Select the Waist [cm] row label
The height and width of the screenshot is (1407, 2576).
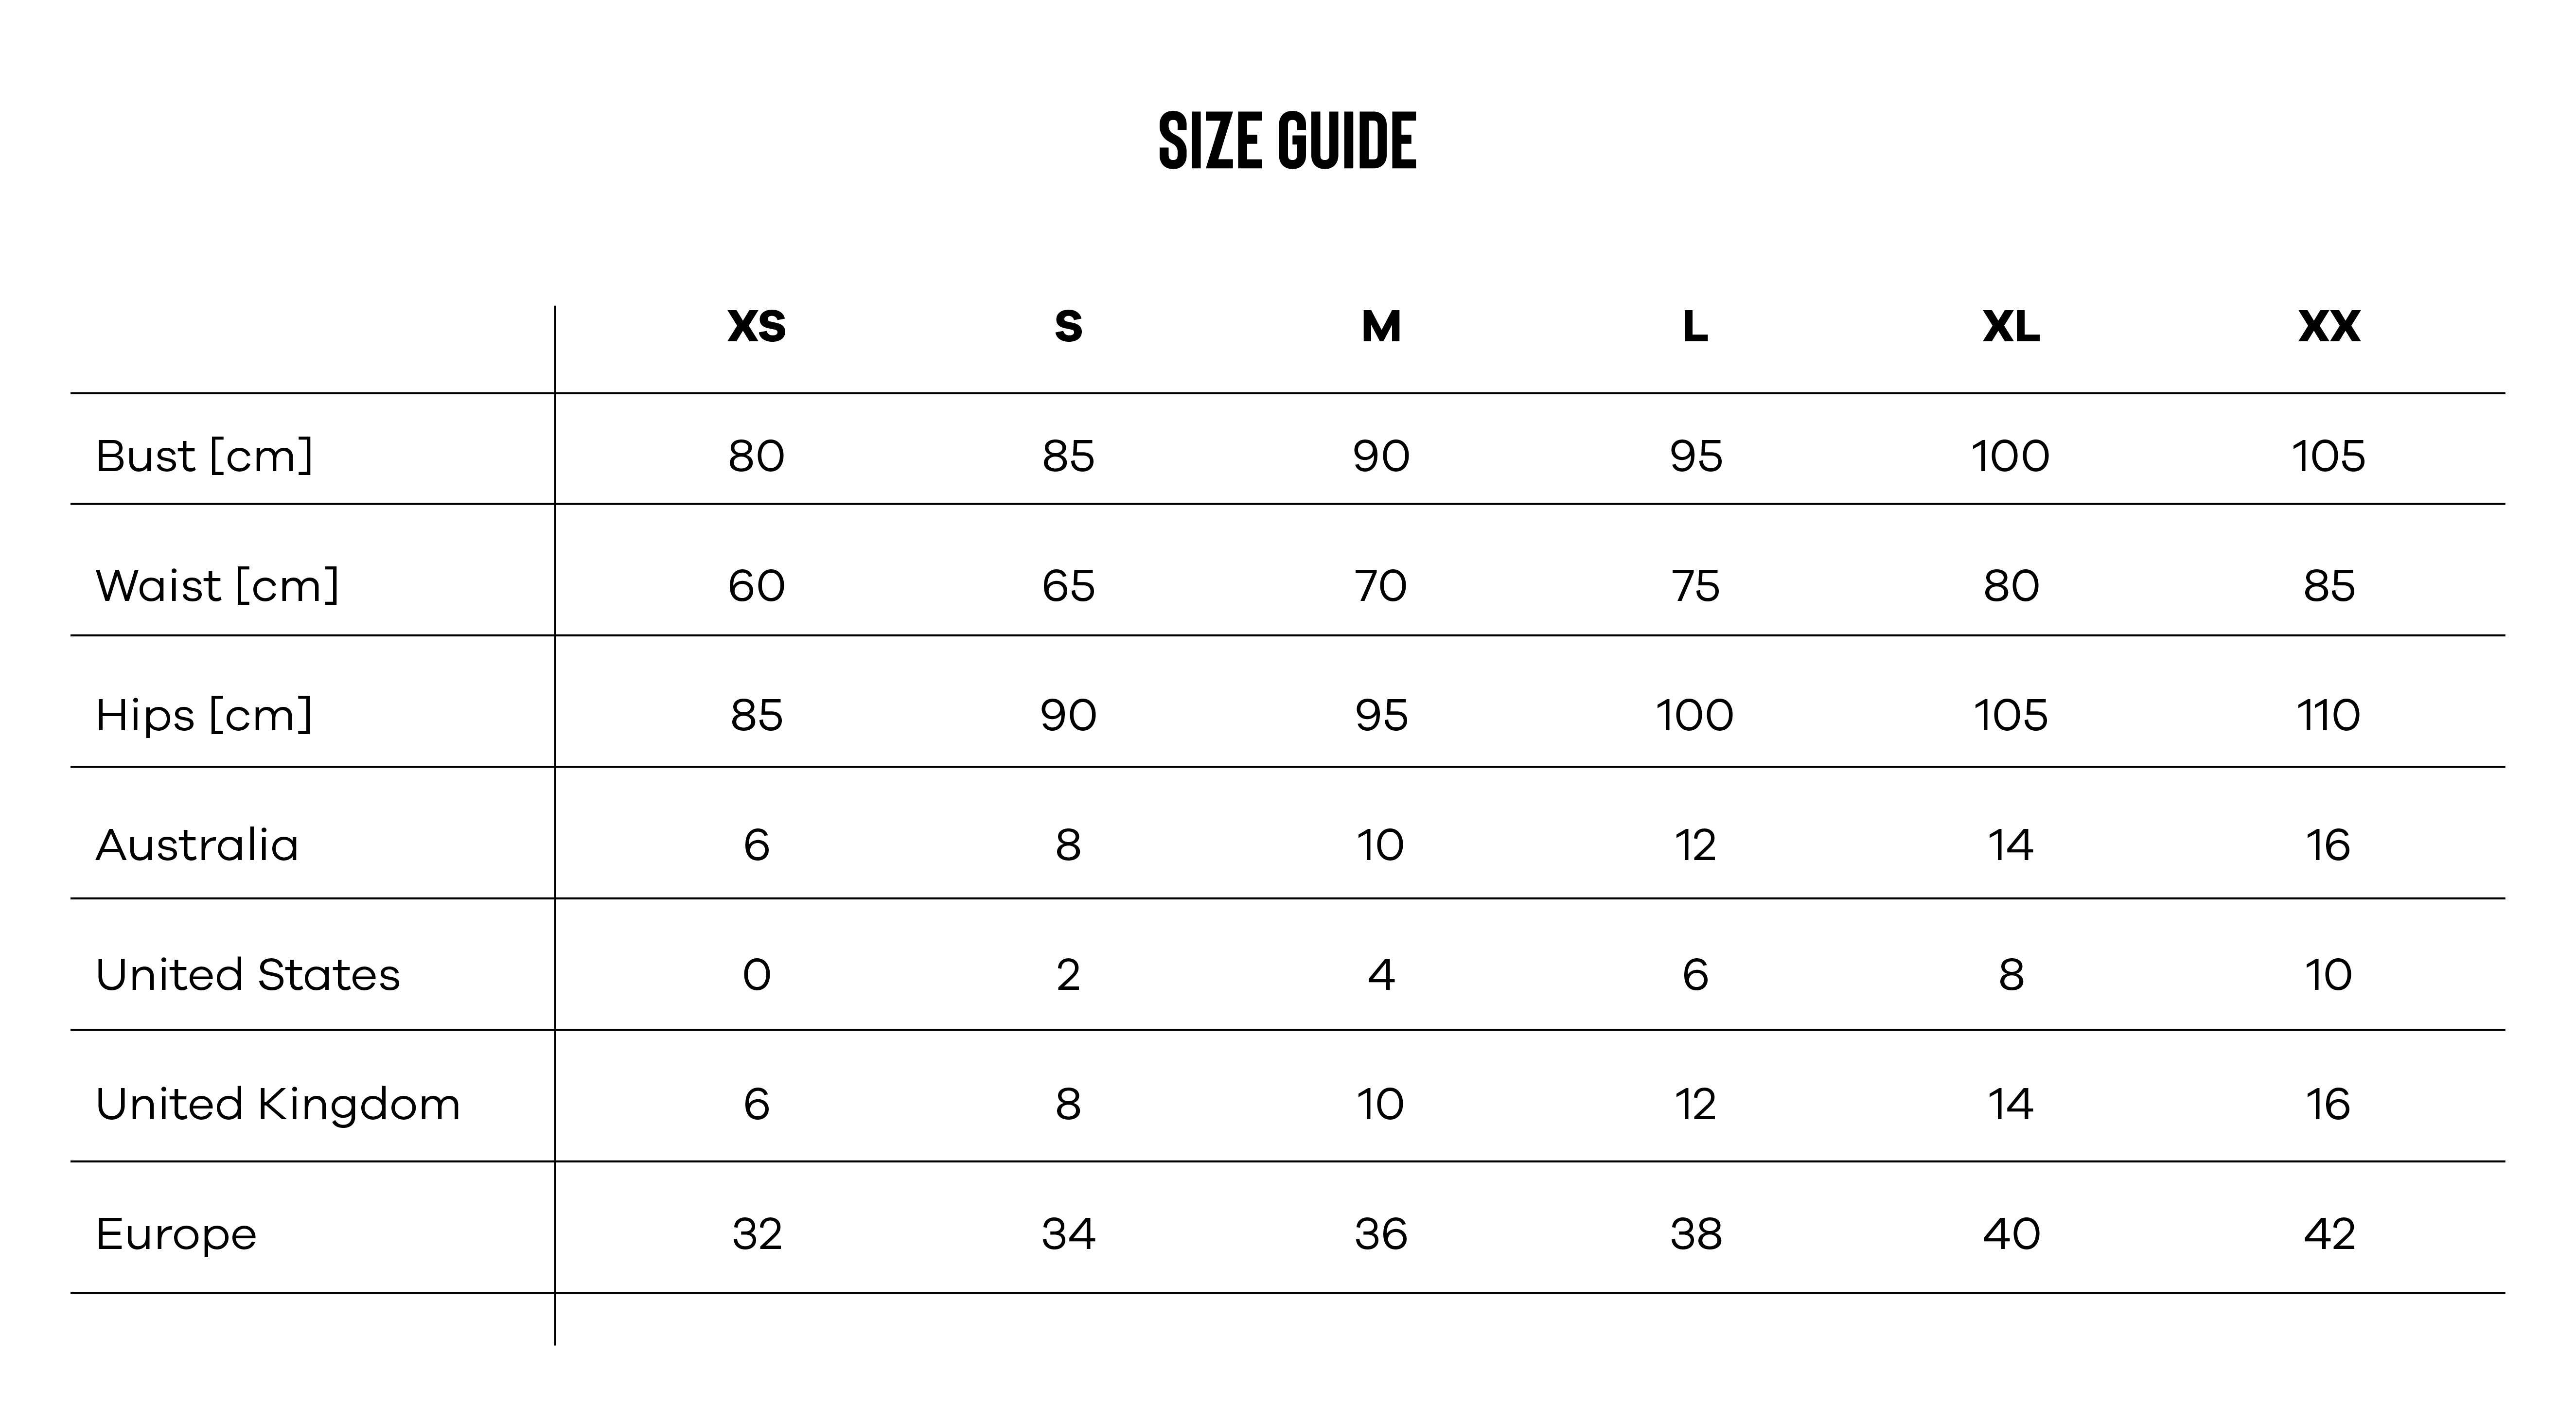tap(217, 586)
